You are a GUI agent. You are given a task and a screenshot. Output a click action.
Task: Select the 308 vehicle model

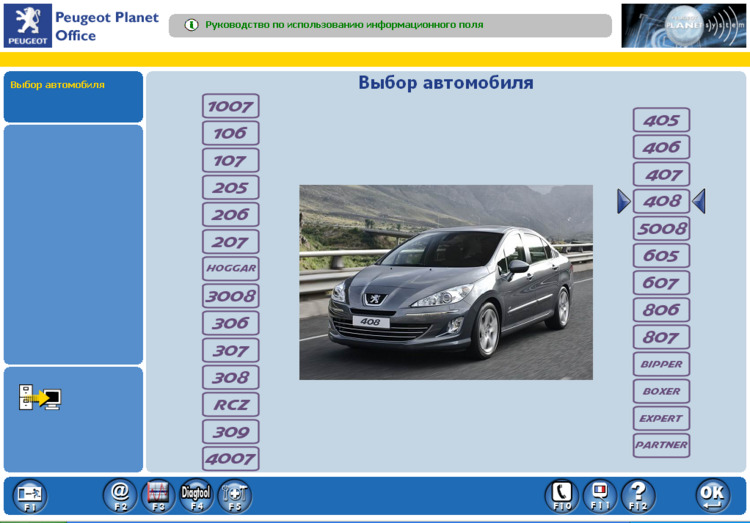tap(231, 378)
